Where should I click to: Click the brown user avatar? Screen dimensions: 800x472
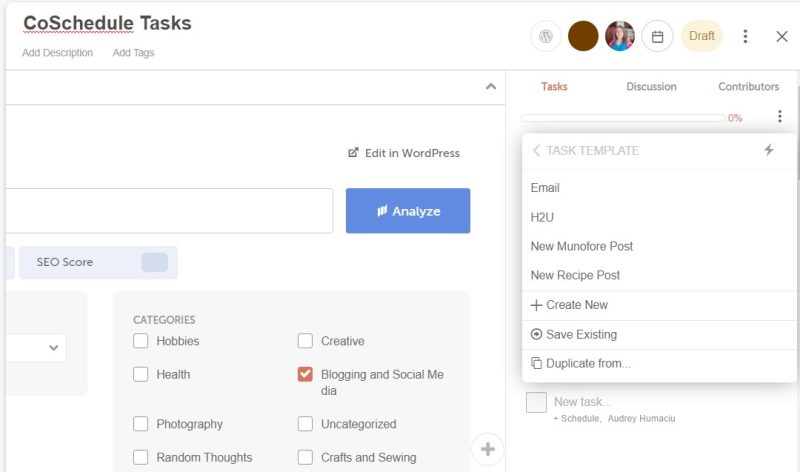(583, 36)
